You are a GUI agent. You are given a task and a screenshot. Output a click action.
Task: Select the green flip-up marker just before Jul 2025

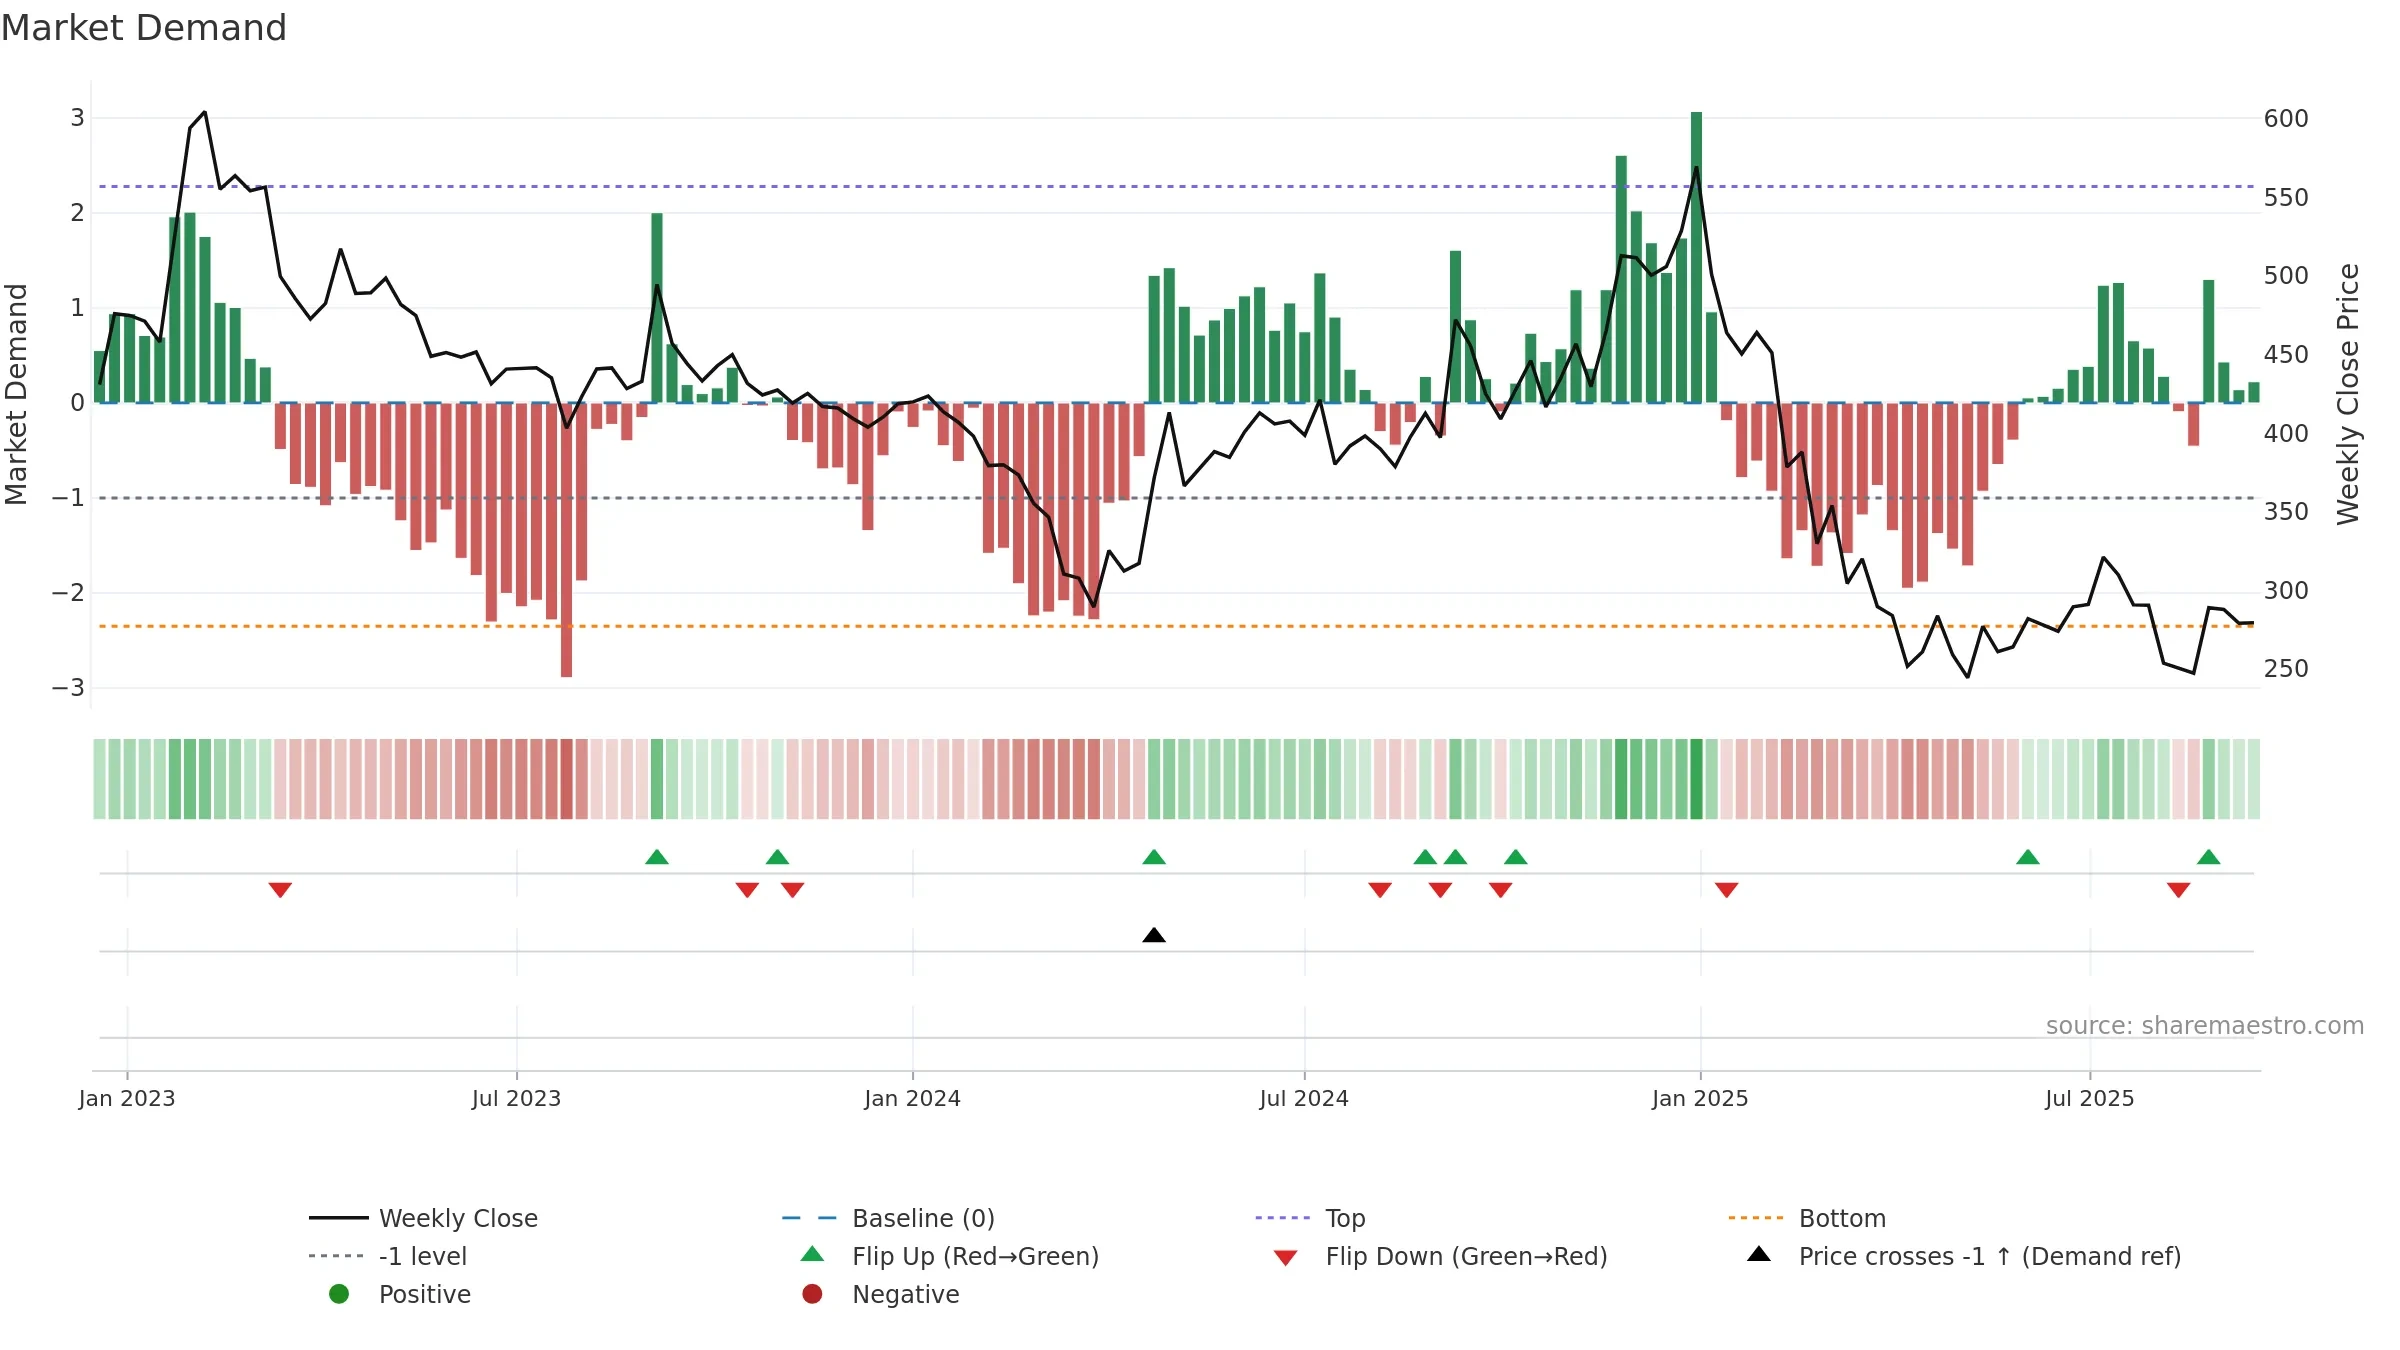[2028, 857]
